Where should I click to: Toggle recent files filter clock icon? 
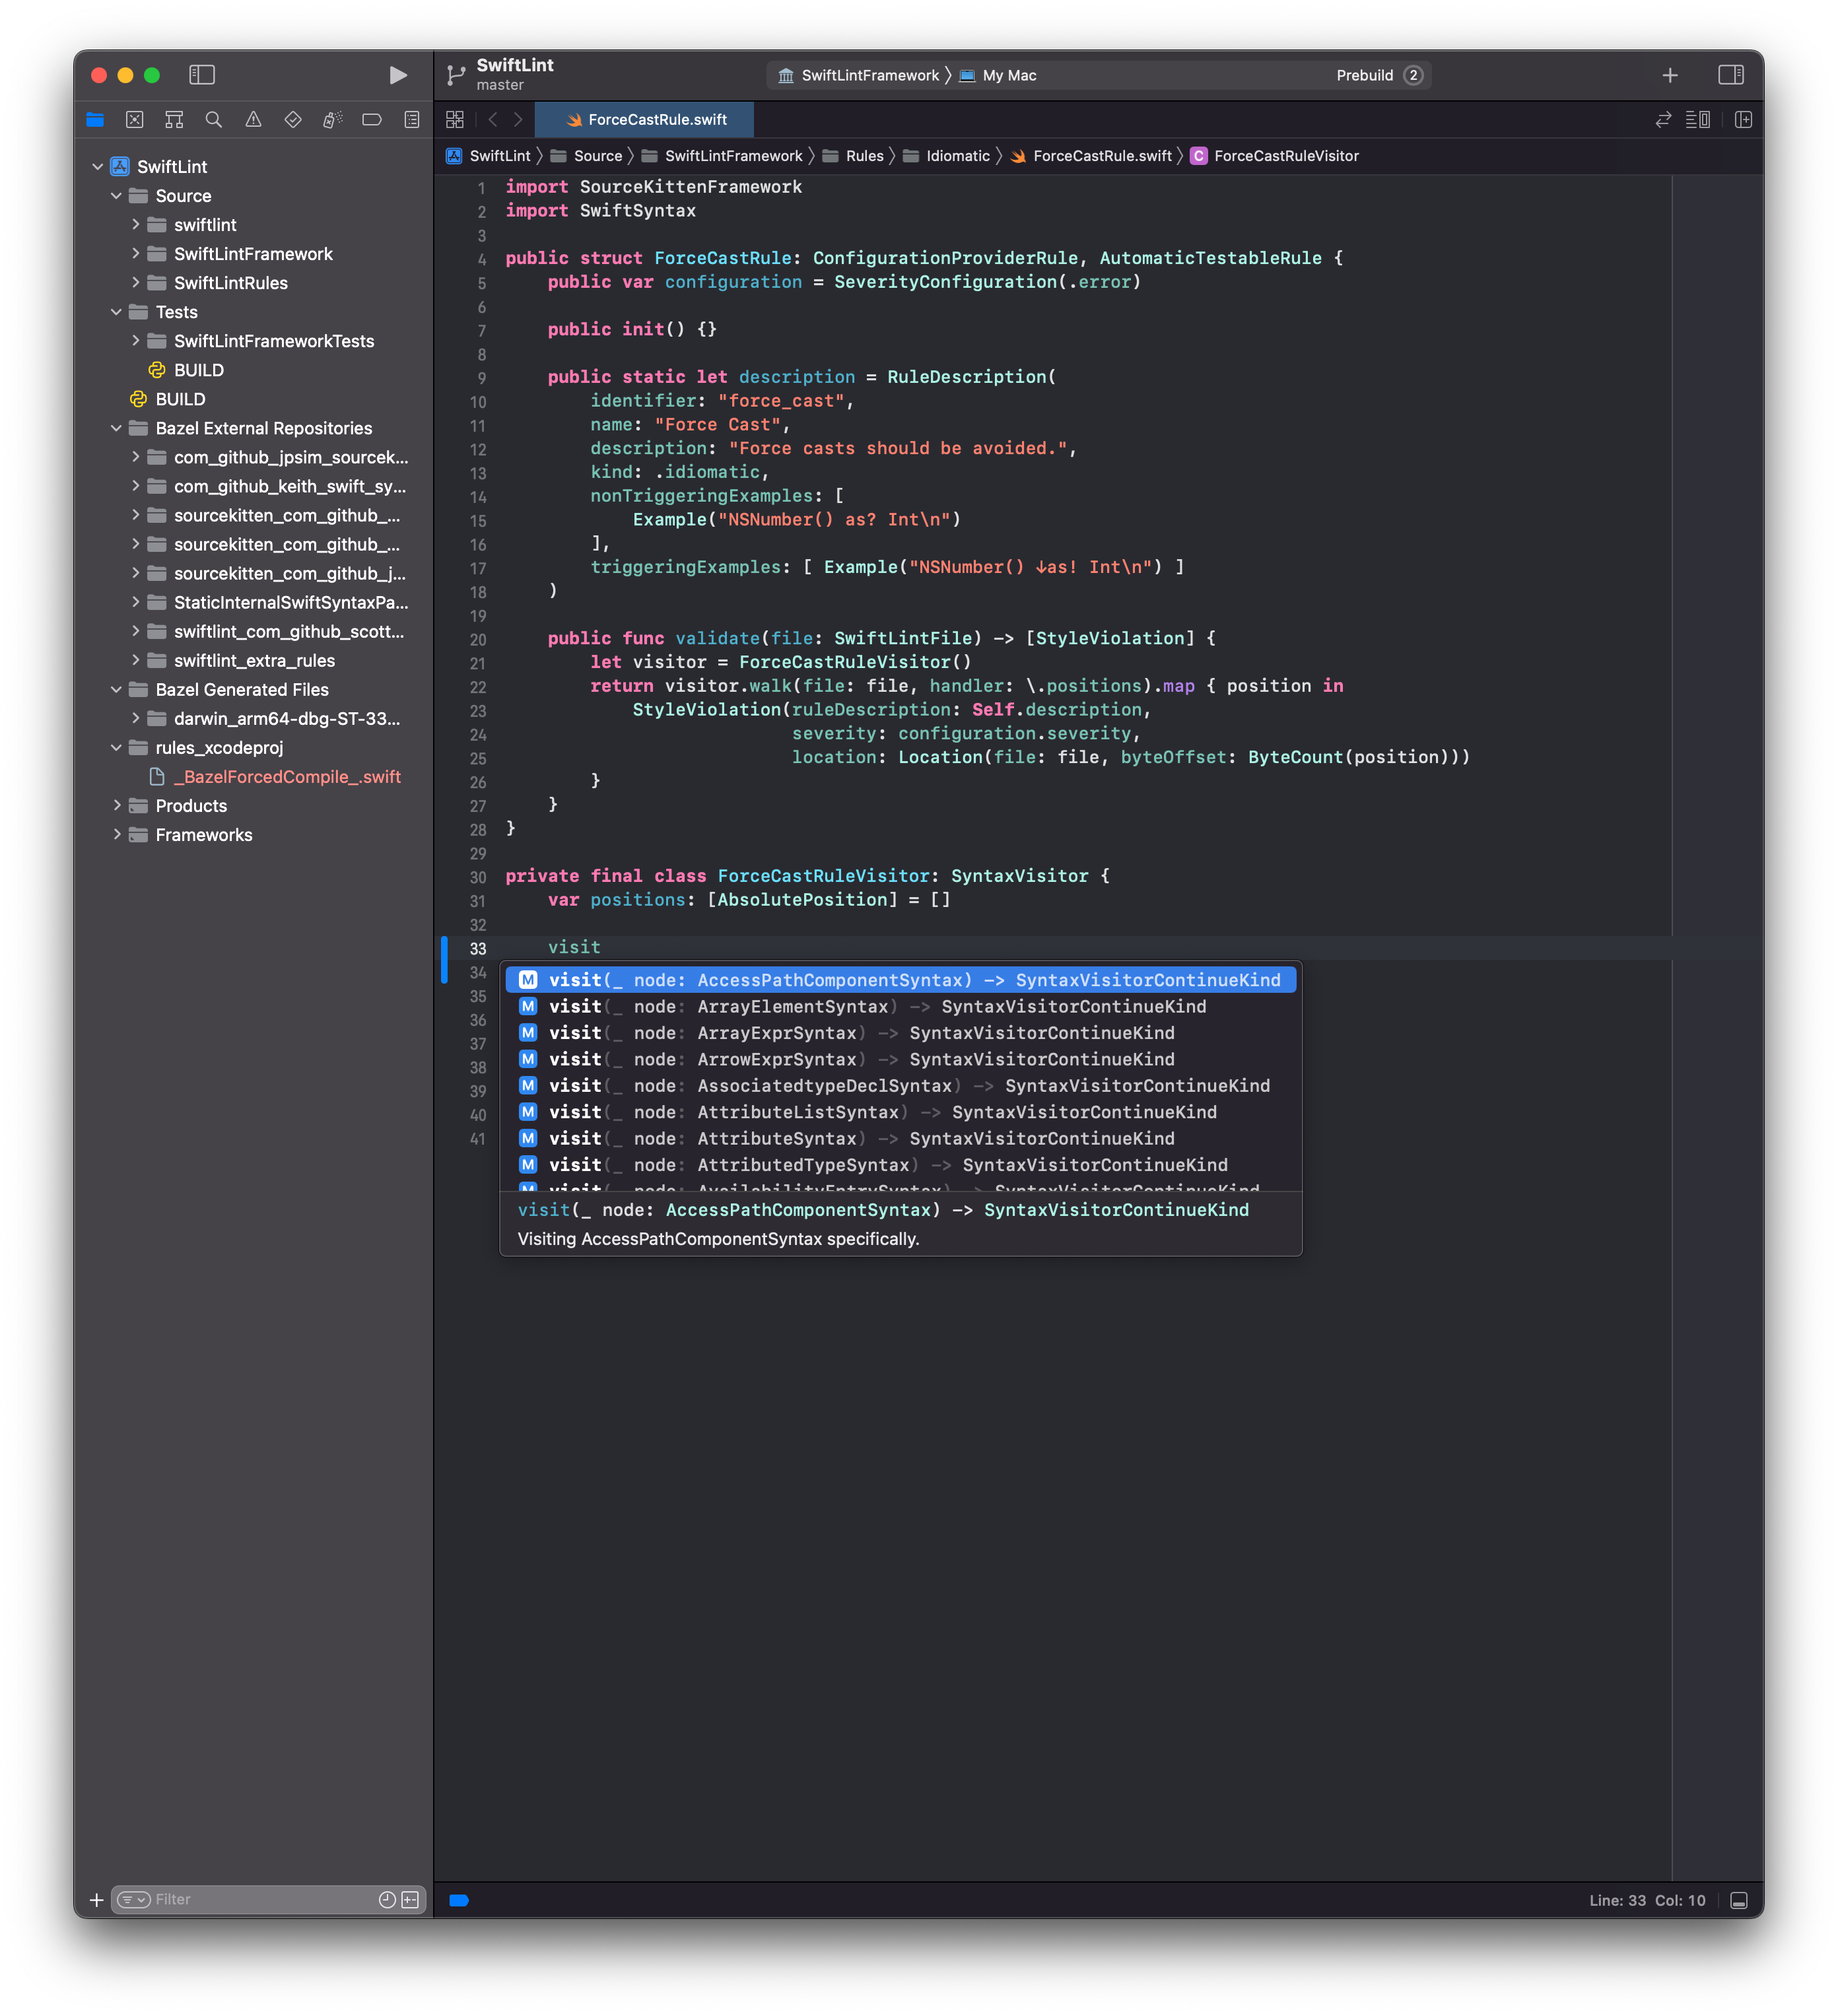click(x=387, y=1900)
